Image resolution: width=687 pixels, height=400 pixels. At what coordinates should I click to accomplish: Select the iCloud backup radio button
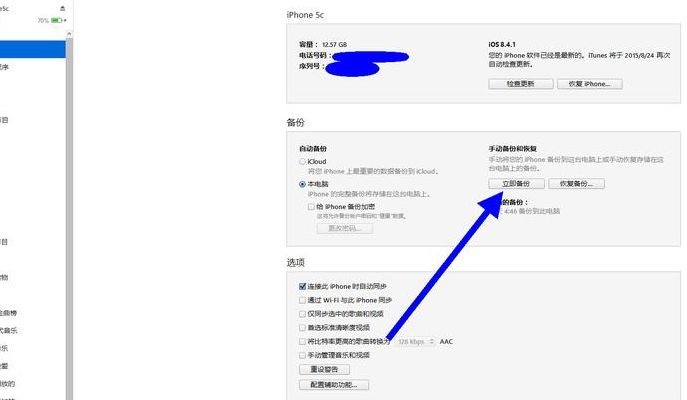click(302, 162)
